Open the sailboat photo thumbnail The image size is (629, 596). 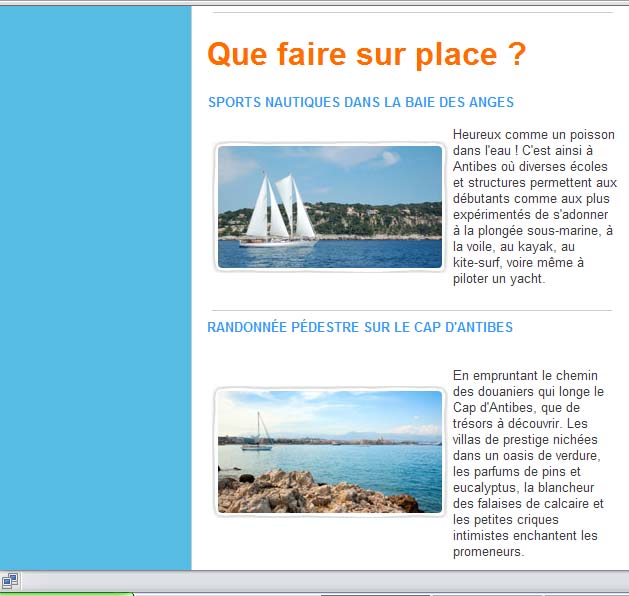pyautogui.click(x=330, y=207)
